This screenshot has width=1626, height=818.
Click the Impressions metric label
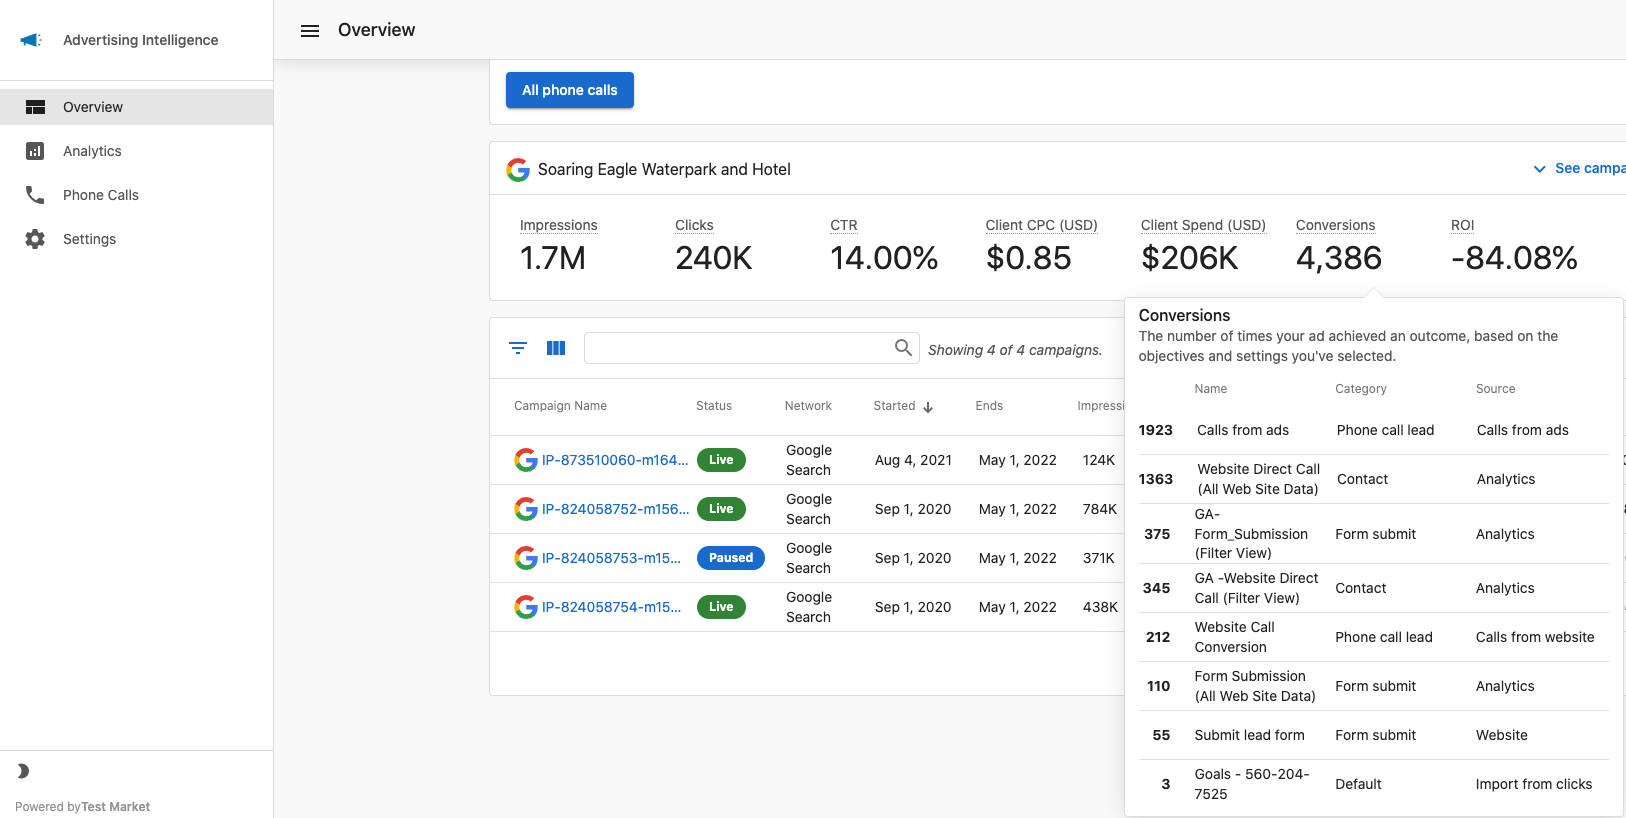(558, 225)
